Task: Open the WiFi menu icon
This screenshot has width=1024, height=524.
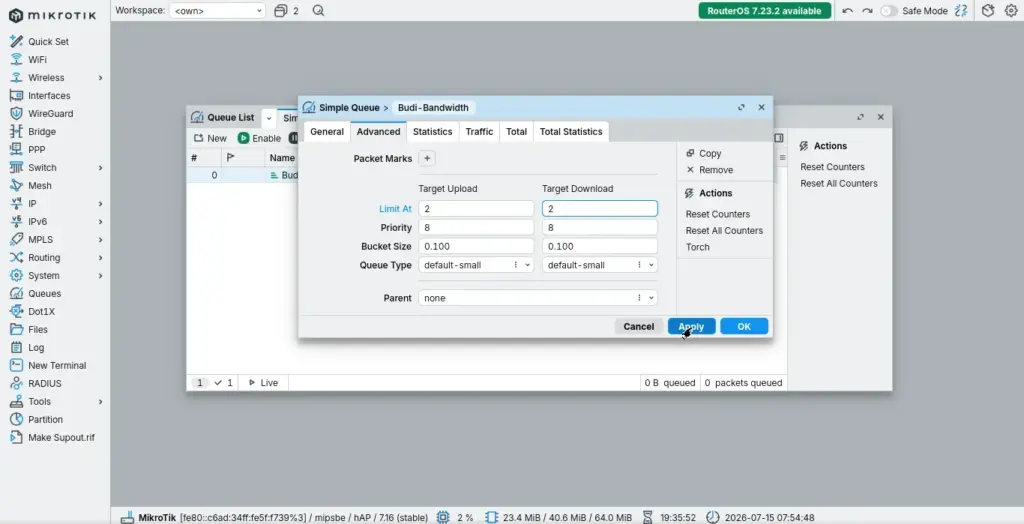Action: pos(16,59)
